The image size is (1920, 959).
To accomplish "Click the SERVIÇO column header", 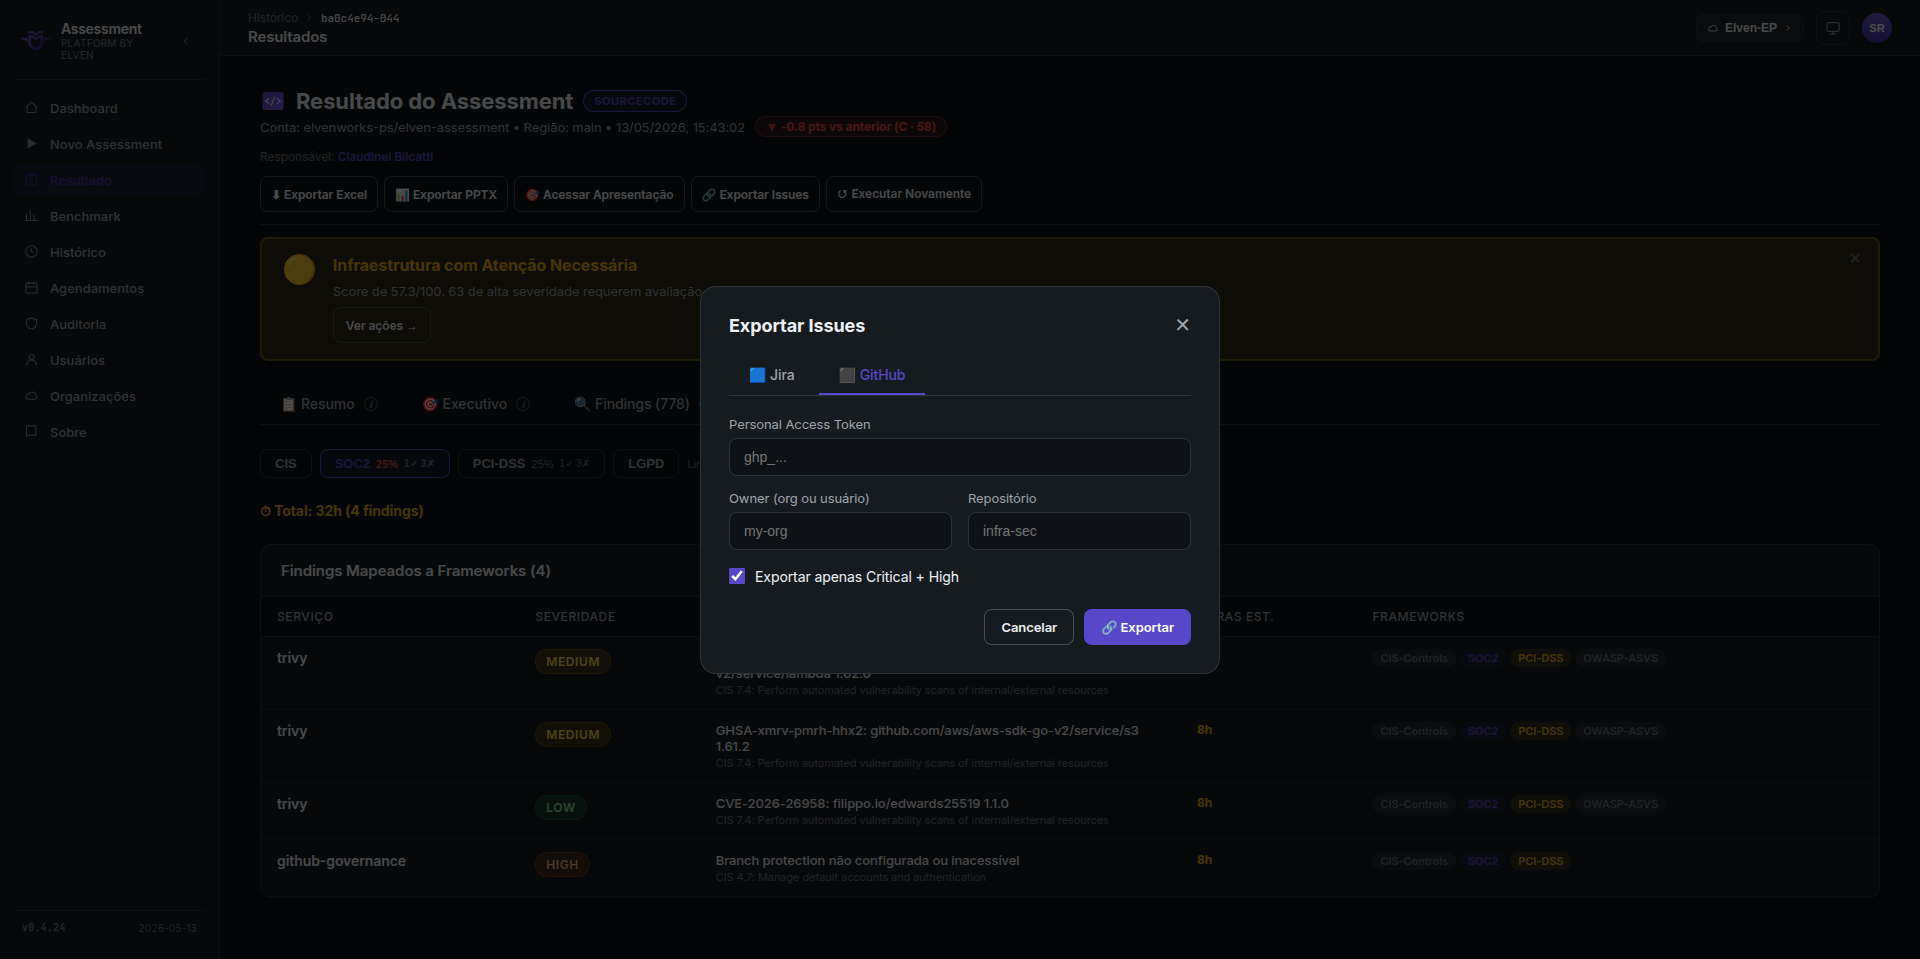I will (305, 617).
